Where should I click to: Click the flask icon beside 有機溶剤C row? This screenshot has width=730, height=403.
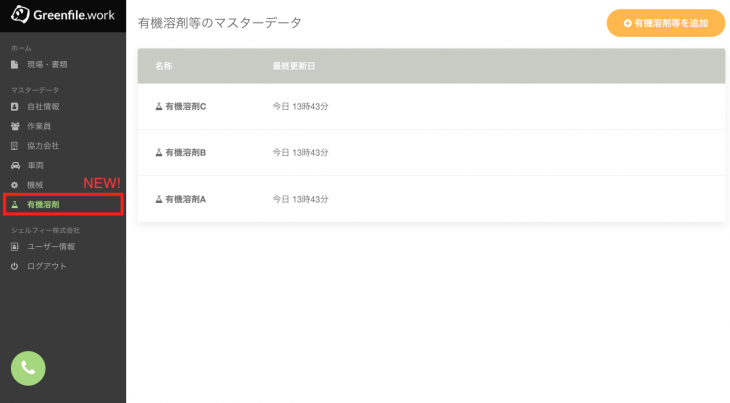159,107
